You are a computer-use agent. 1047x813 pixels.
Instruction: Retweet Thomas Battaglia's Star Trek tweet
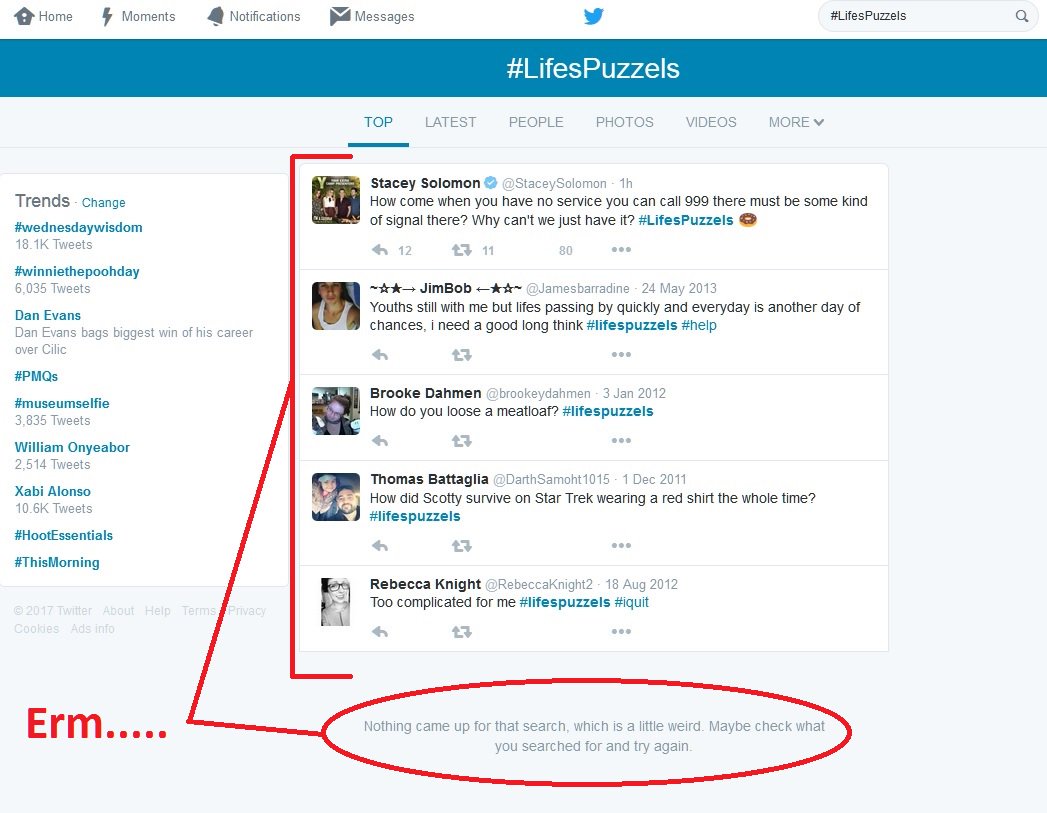pyautogui.click(x=460, y=546)
